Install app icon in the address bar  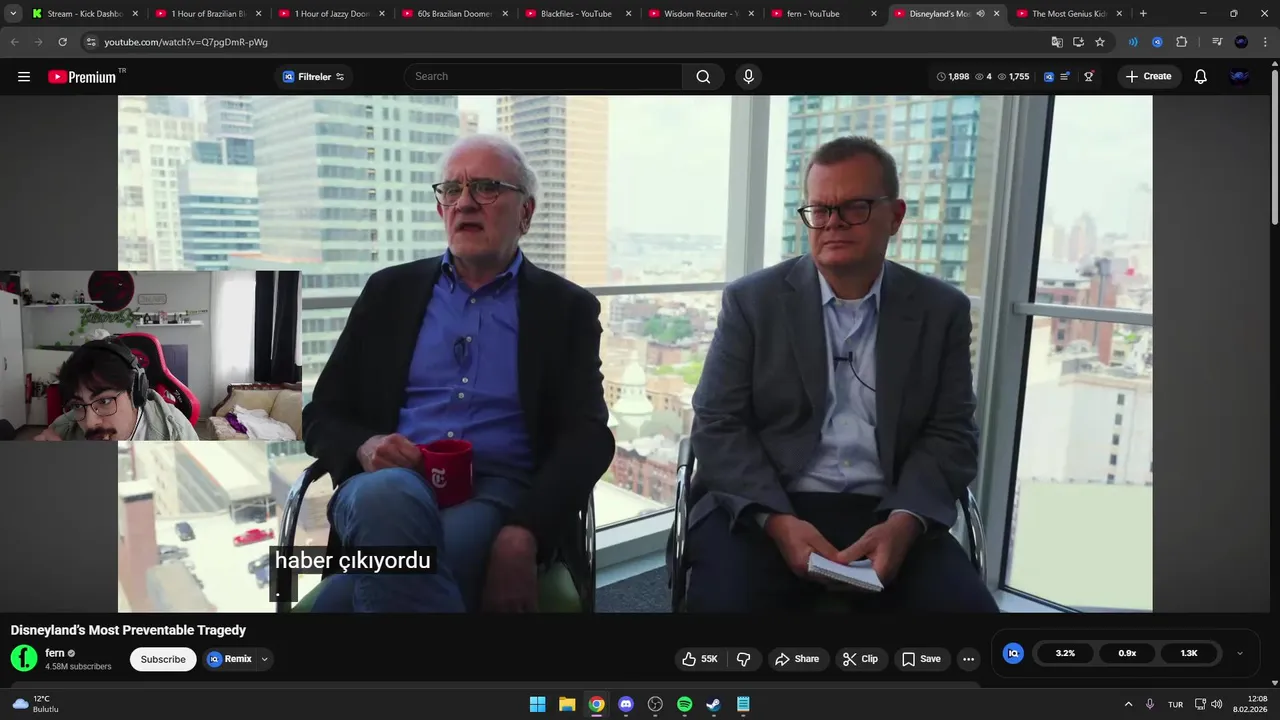tap(1078, 42)
